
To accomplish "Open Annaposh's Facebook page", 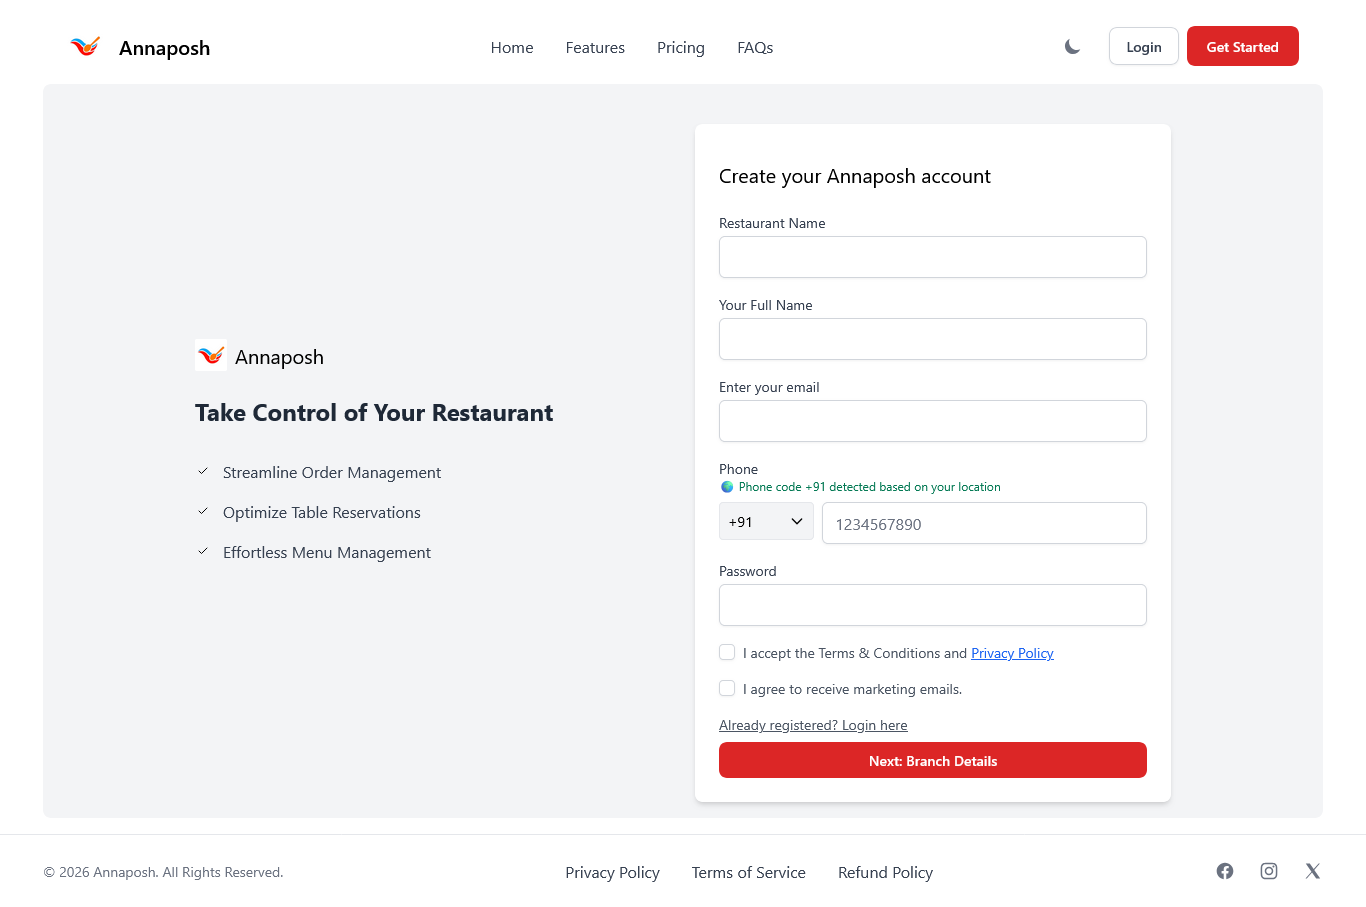I will point(1225,871).
